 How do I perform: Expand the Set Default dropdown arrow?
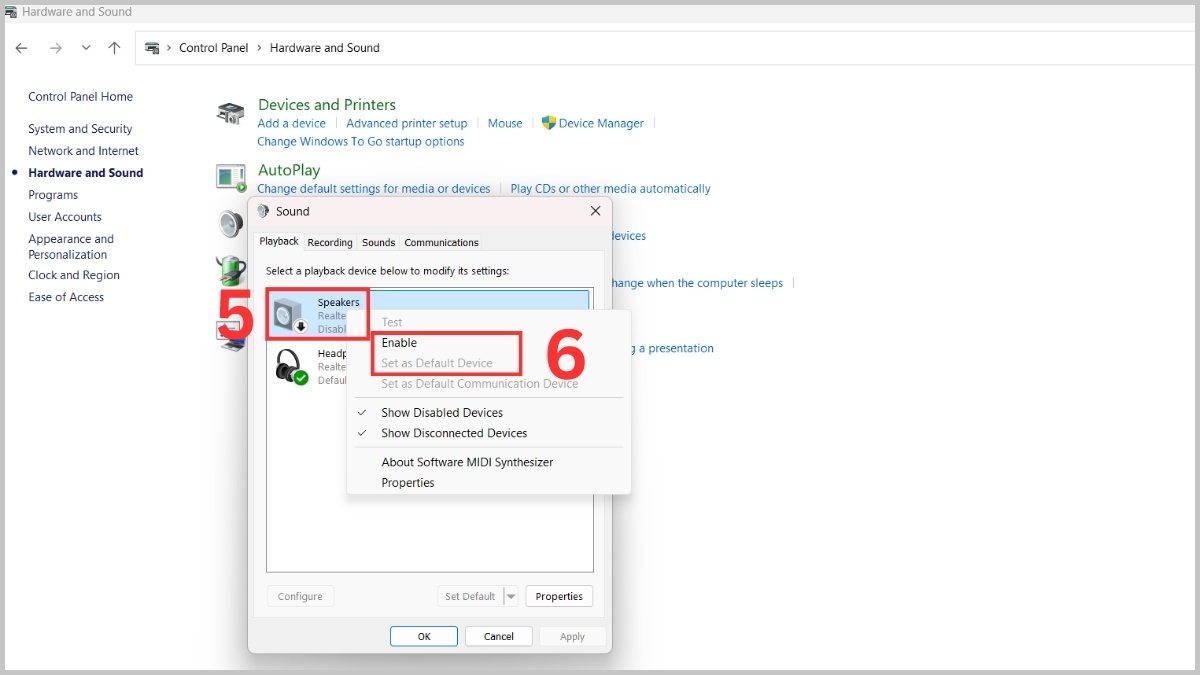click(x=511, y=596)
